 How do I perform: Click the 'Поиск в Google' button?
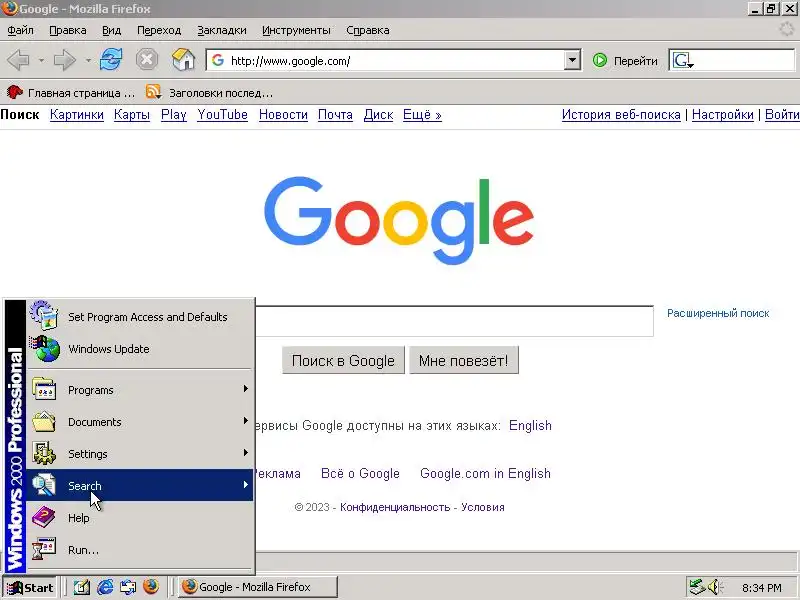[343, 360]
